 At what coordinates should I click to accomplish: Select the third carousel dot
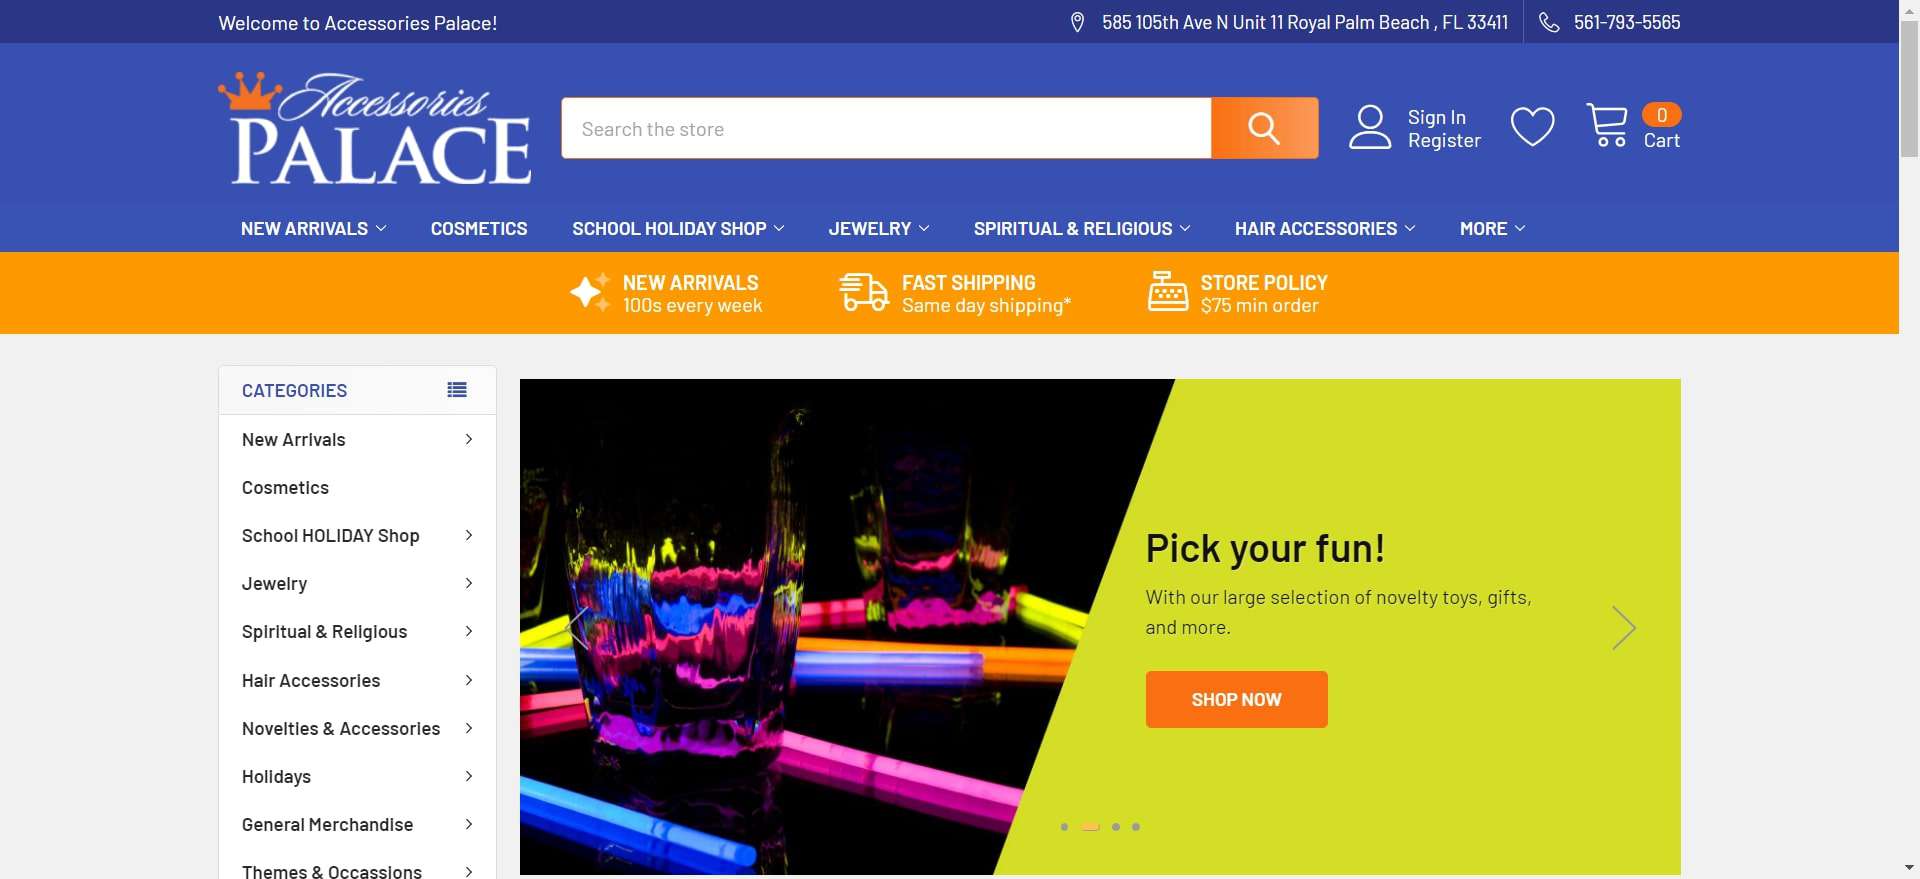[x=1116, y=827]
